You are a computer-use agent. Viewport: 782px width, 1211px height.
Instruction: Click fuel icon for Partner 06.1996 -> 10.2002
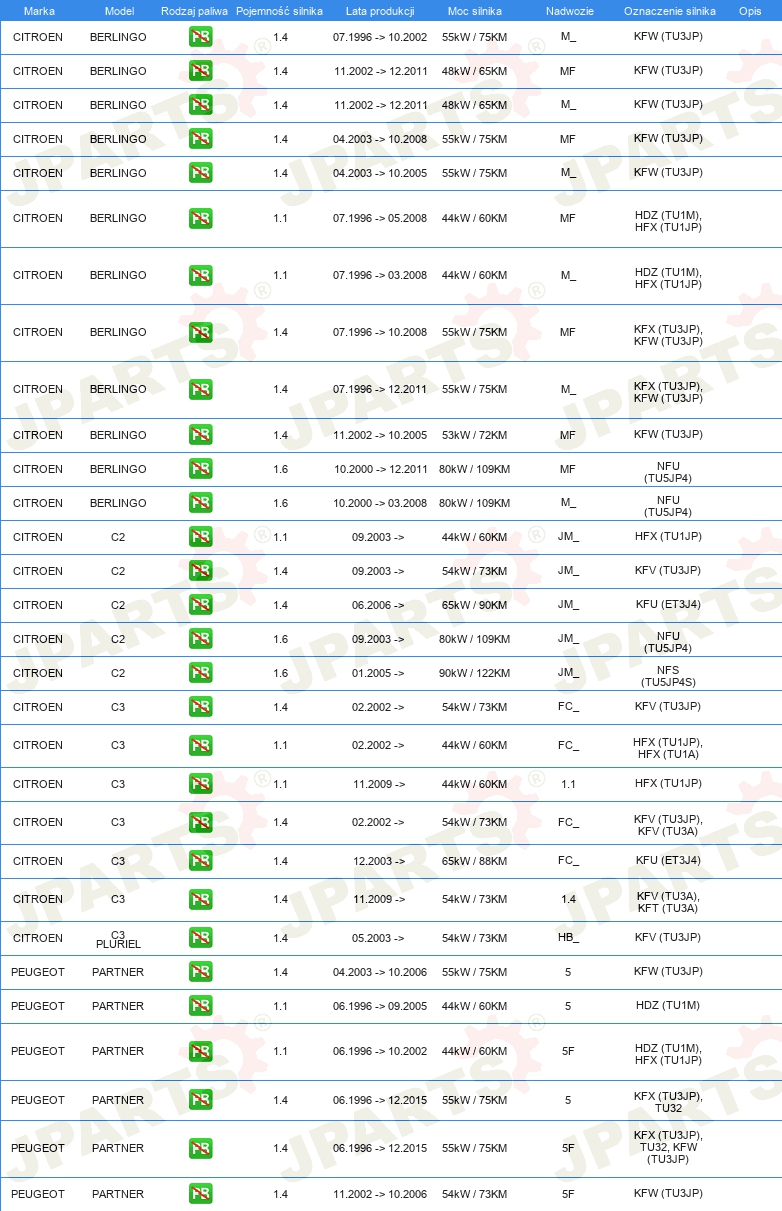[x=200, y=1051]
